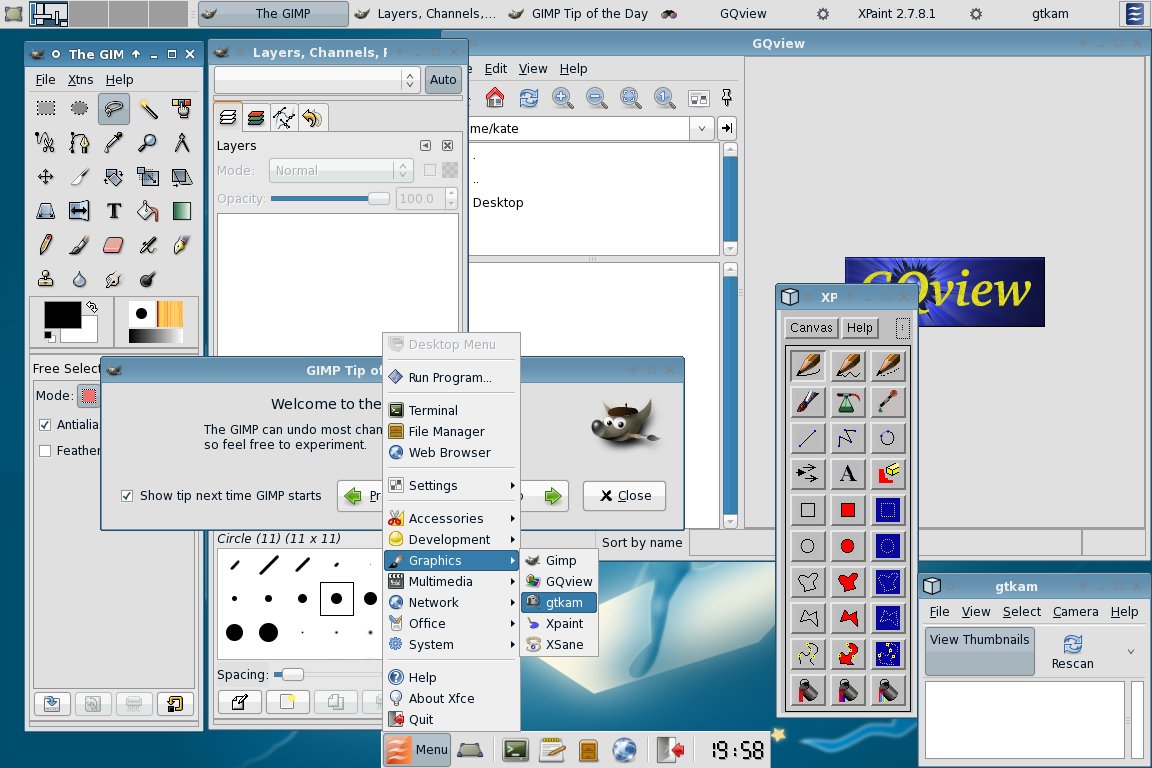Choose XSane from Graphics submenu
The image size is (1152, 768).
[559, 645]
